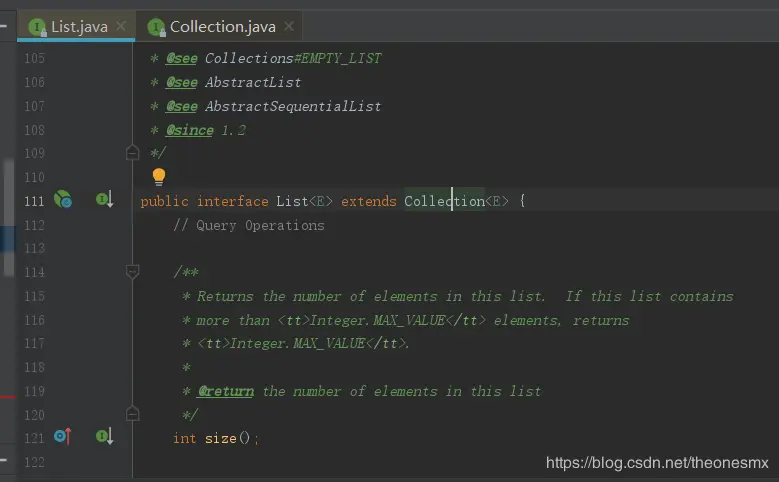Click the 'public' keyword on line 111
Viewport: 779px width, 482px height.
point(164,201)
